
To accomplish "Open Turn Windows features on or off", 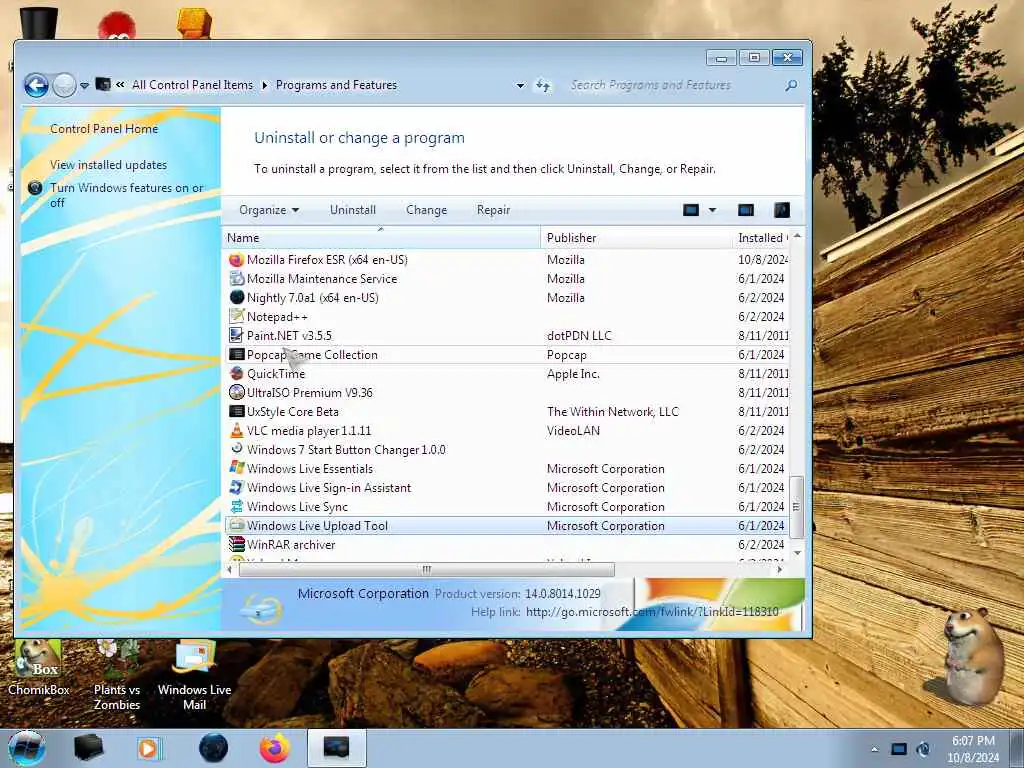I will pyautogui.click(x=127, y=195).
